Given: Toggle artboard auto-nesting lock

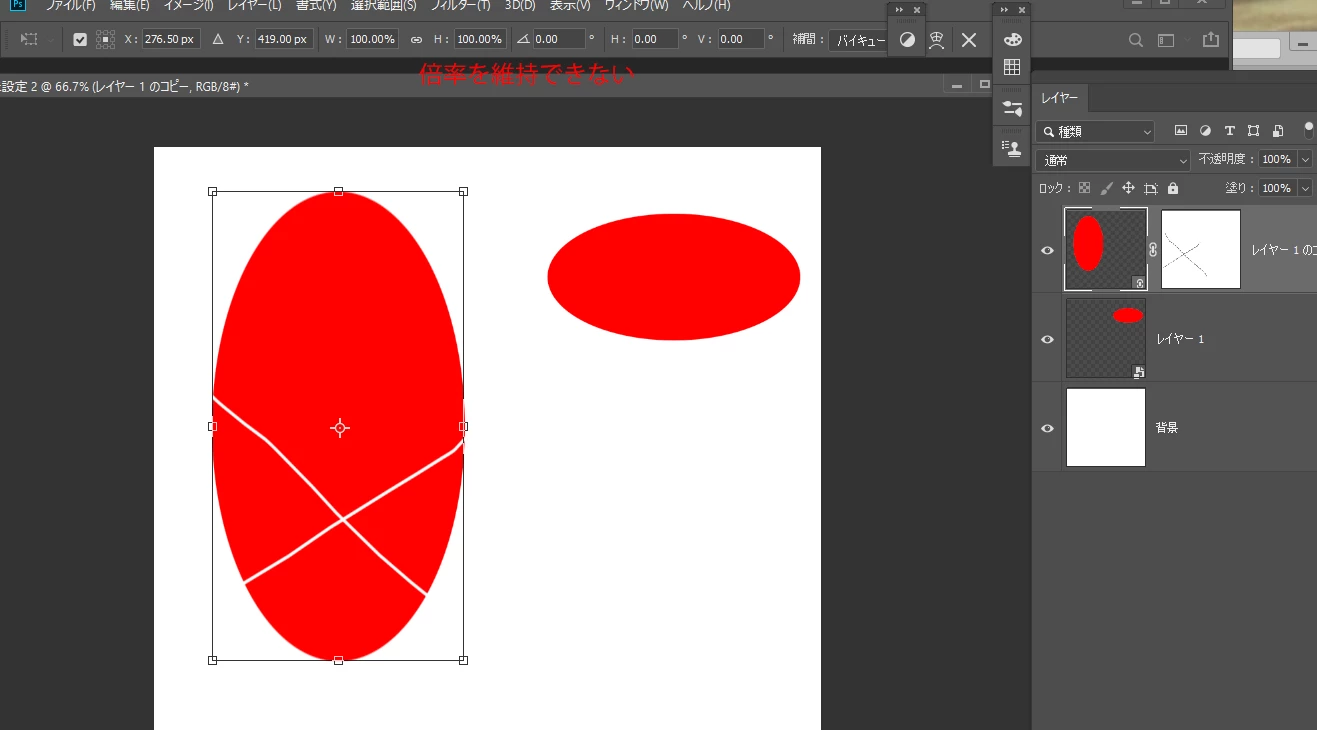Looking at the screenshot, I should 1150,188.
